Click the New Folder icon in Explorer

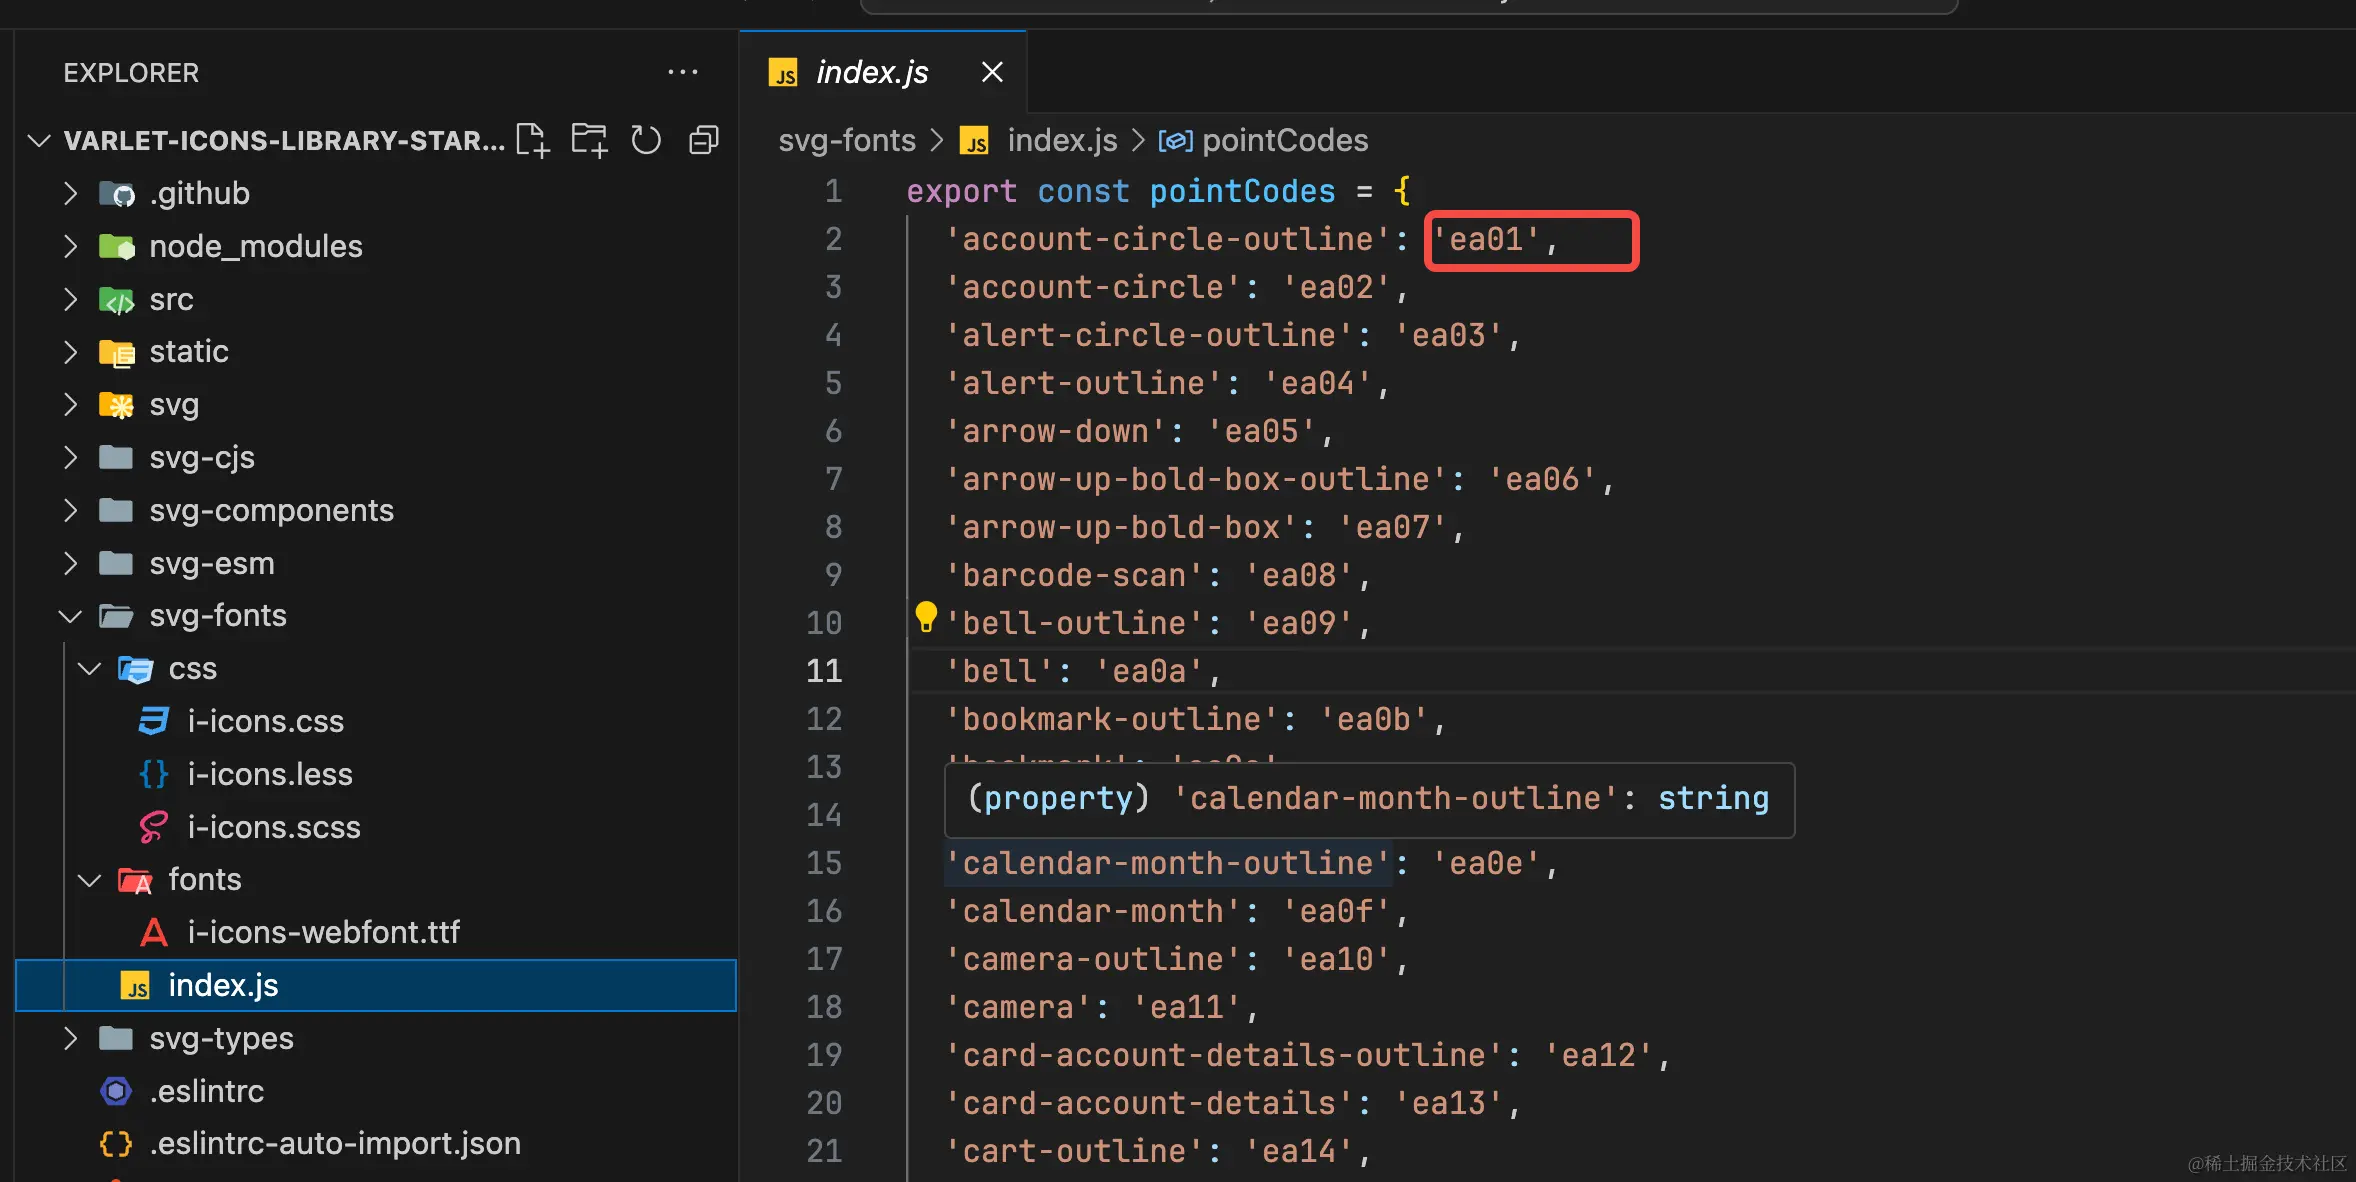(589, 140)
